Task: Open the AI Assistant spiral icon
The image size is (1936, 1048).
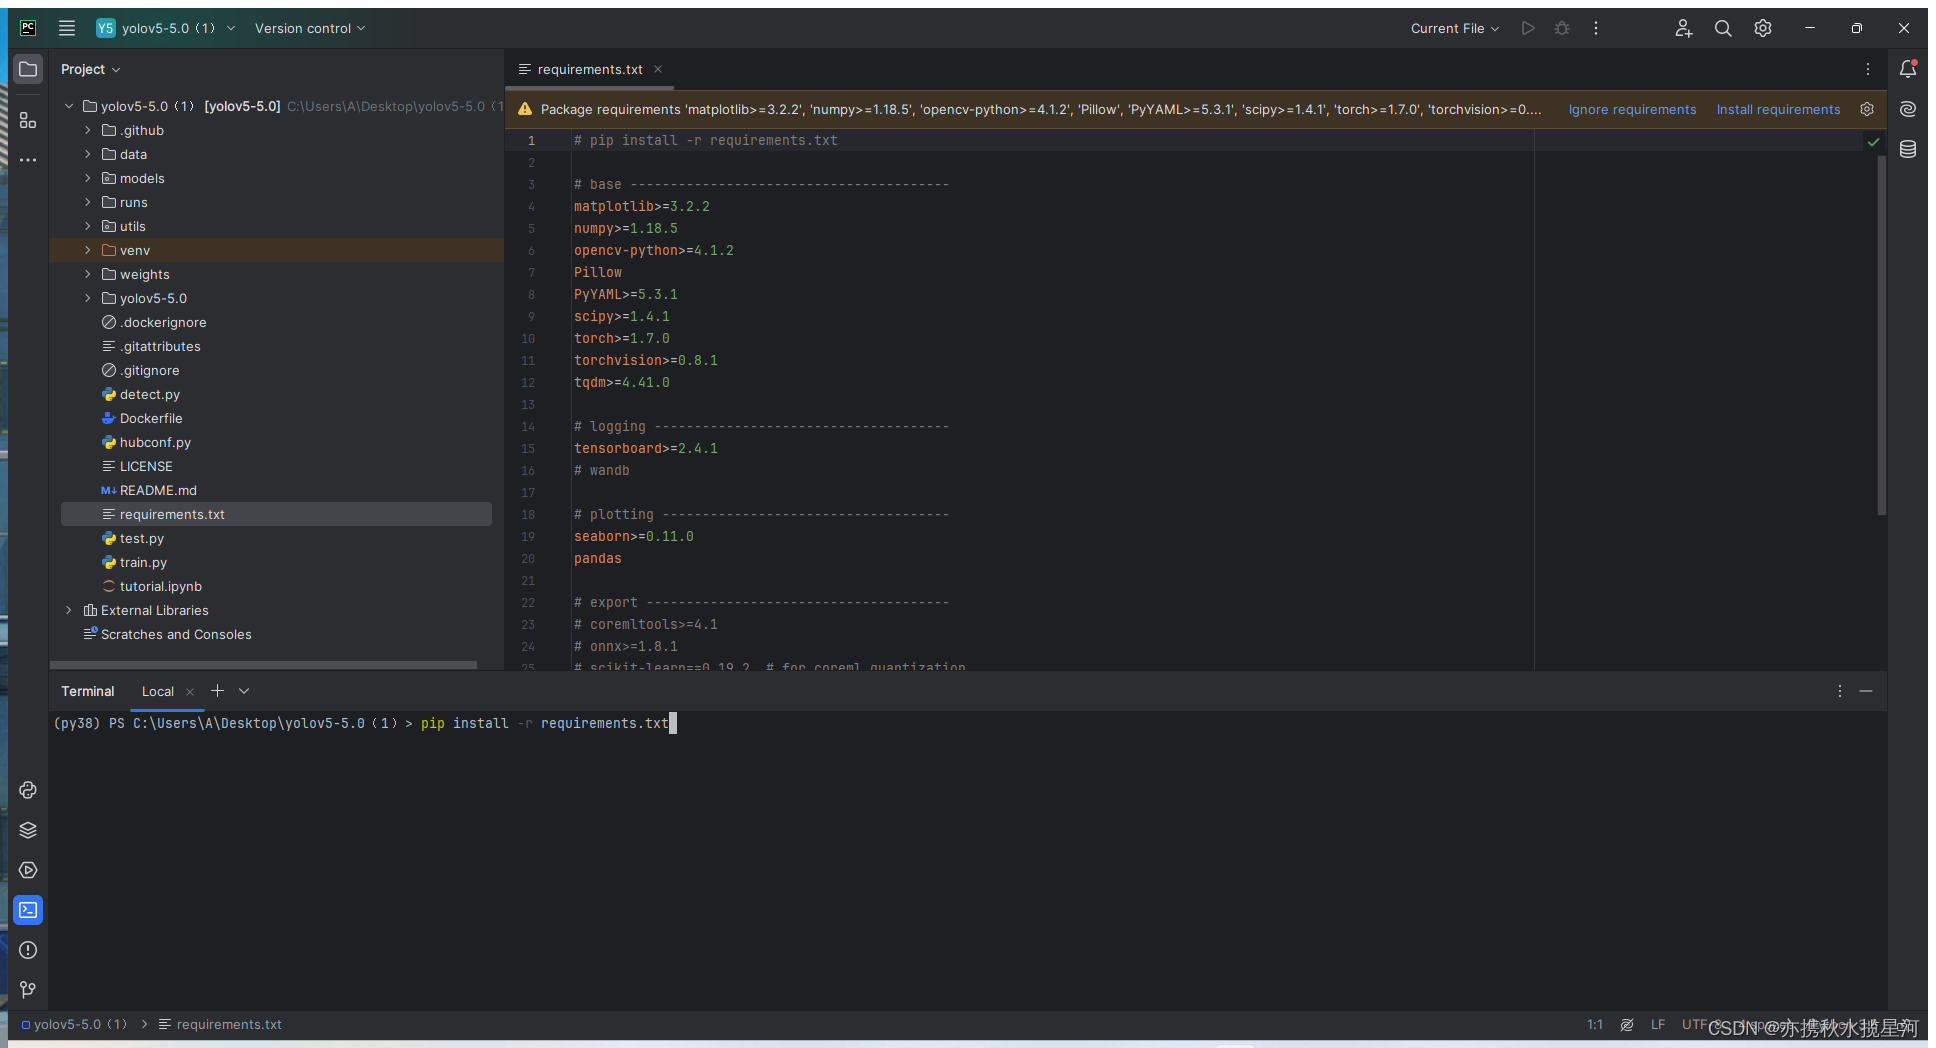Action: (x=1908, y=109)
